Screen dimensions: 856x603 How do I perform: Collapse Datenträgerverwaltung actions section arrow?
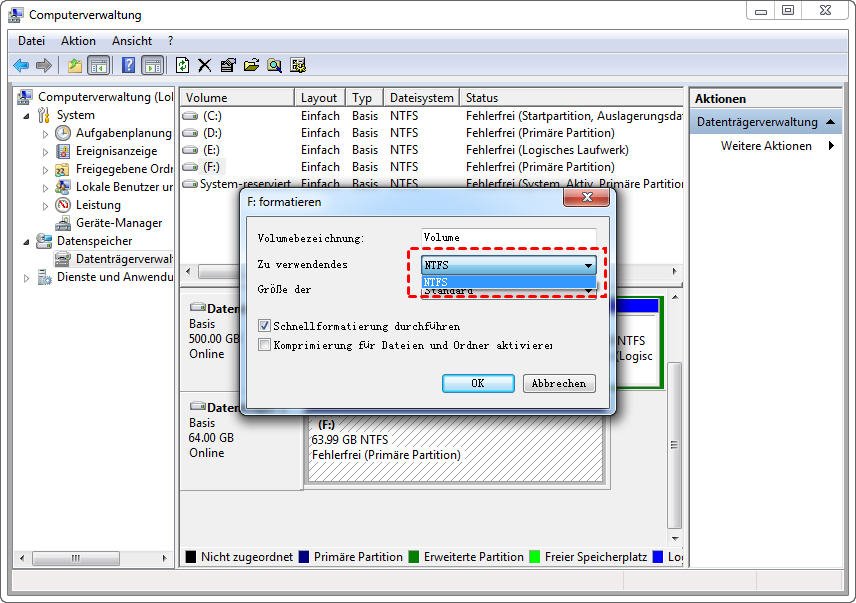point(830,122)
